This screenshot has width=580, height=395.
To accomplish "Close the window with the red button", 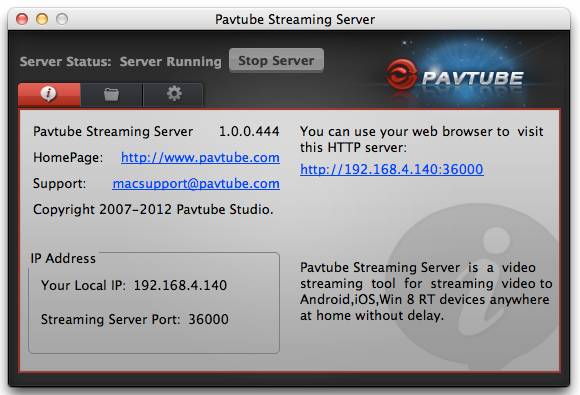I will (22, 19).
